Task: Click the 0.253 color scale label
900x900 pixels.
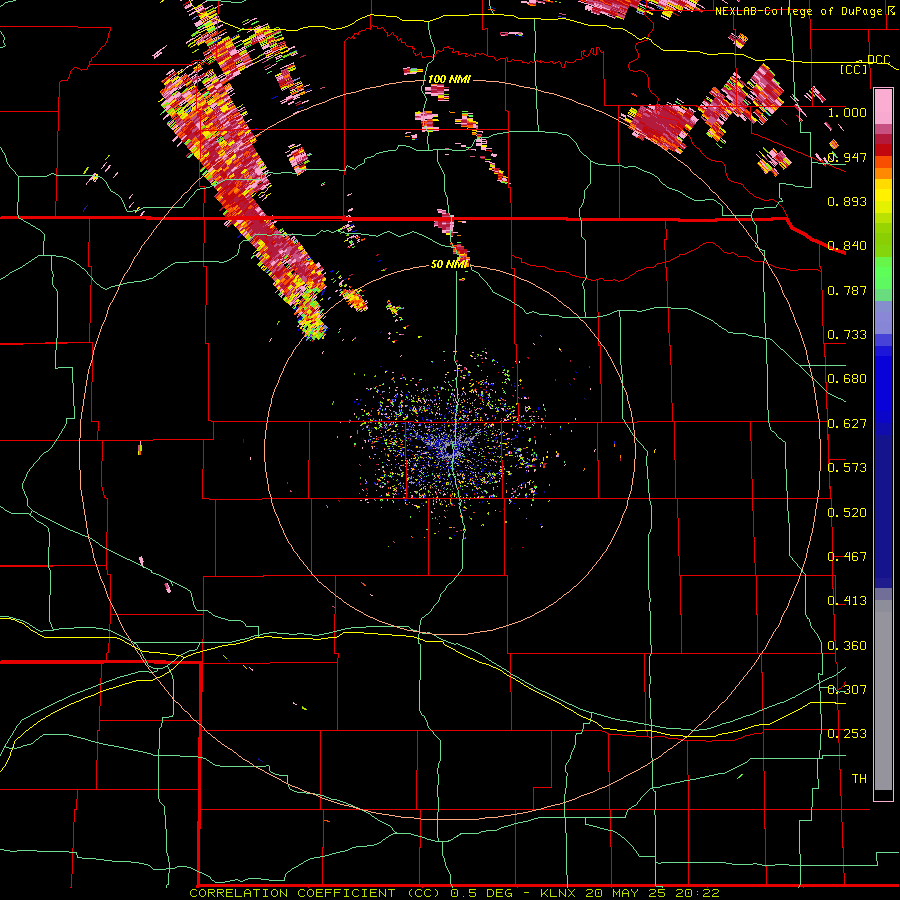Action: (x=847, y=734)
